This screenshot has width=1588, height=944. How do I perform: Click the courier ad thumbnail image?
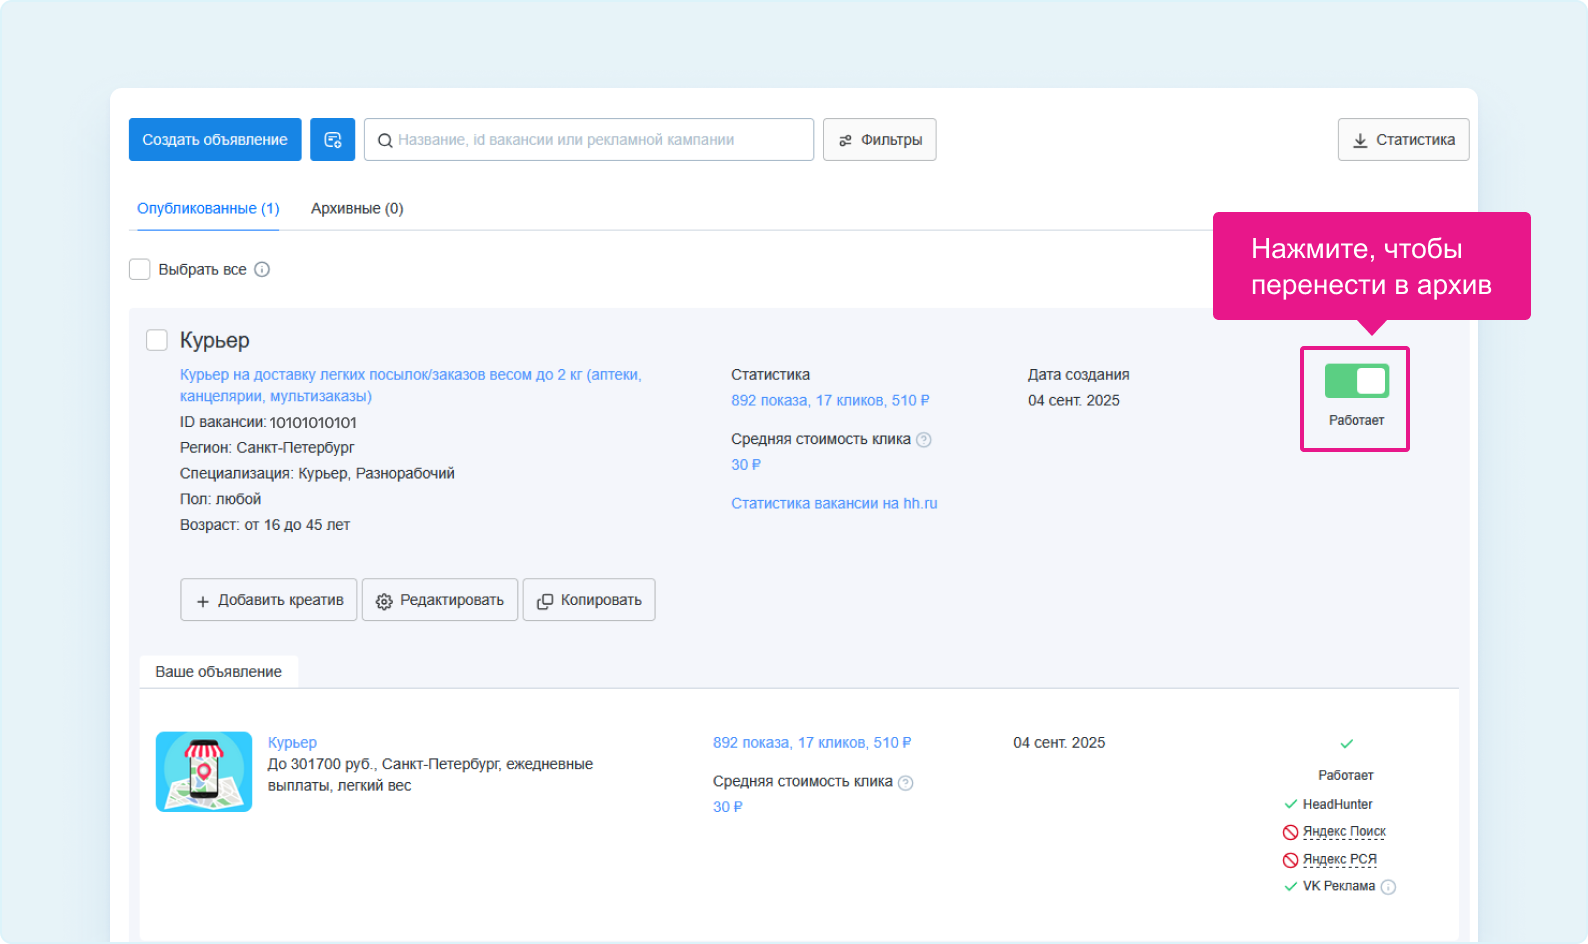(204, 772)
